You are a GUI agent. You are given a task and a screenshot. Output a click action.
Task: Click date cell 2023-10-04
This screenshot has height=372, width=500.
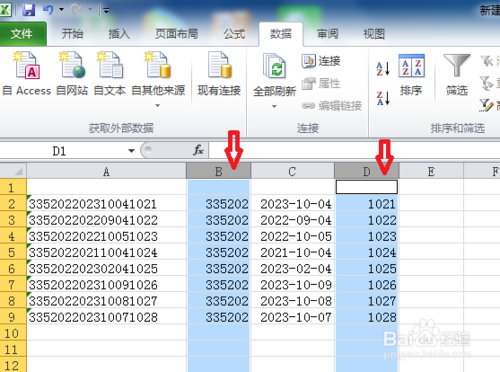coord(293,204)
